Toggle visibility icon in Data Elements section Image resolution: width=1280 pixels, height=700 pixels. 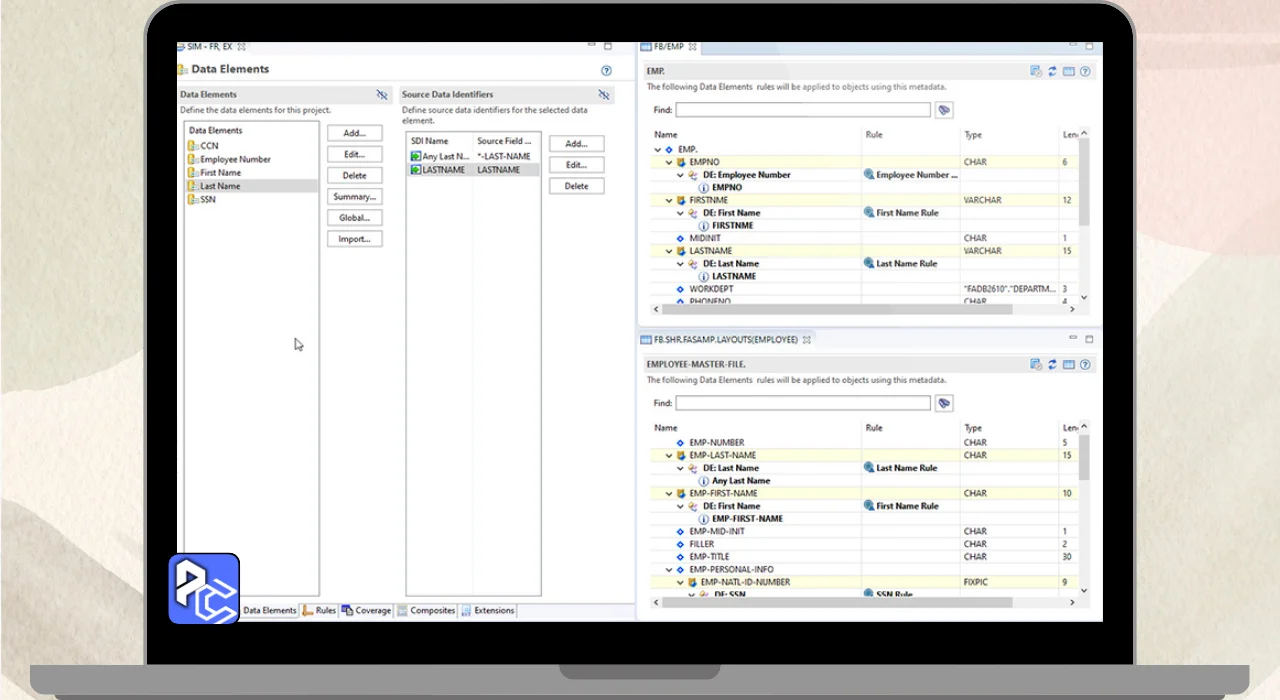(x=382, y=95)
